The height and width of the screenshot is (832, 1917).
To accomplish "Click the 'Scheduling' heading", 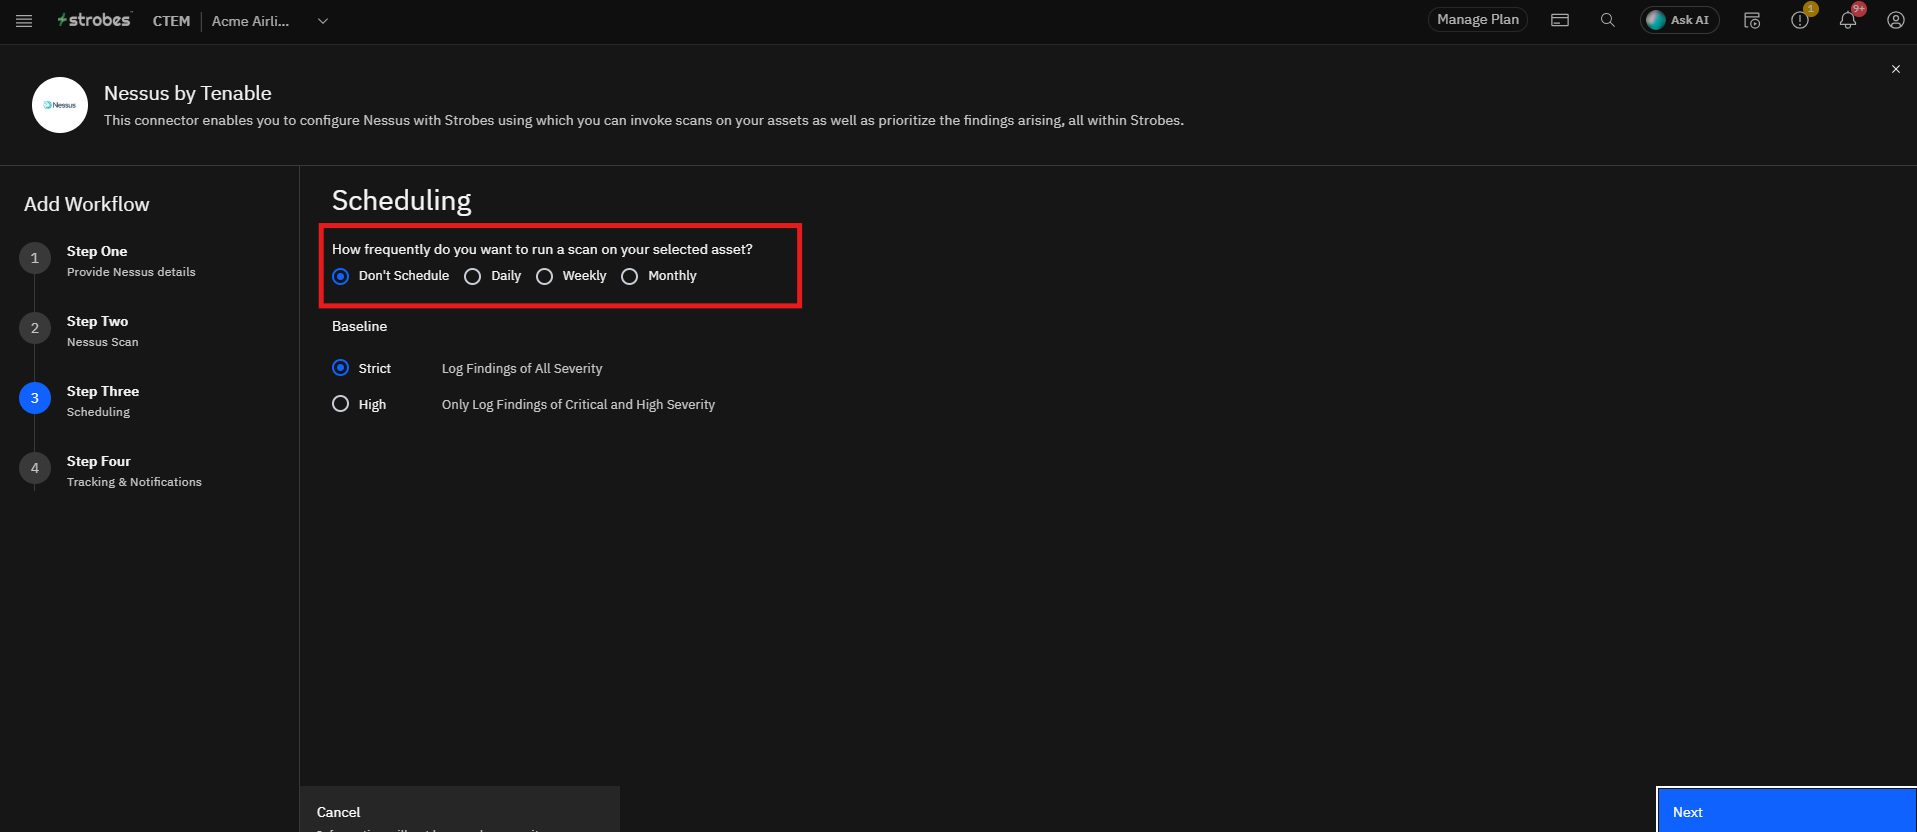I will (x=401, y=201).
